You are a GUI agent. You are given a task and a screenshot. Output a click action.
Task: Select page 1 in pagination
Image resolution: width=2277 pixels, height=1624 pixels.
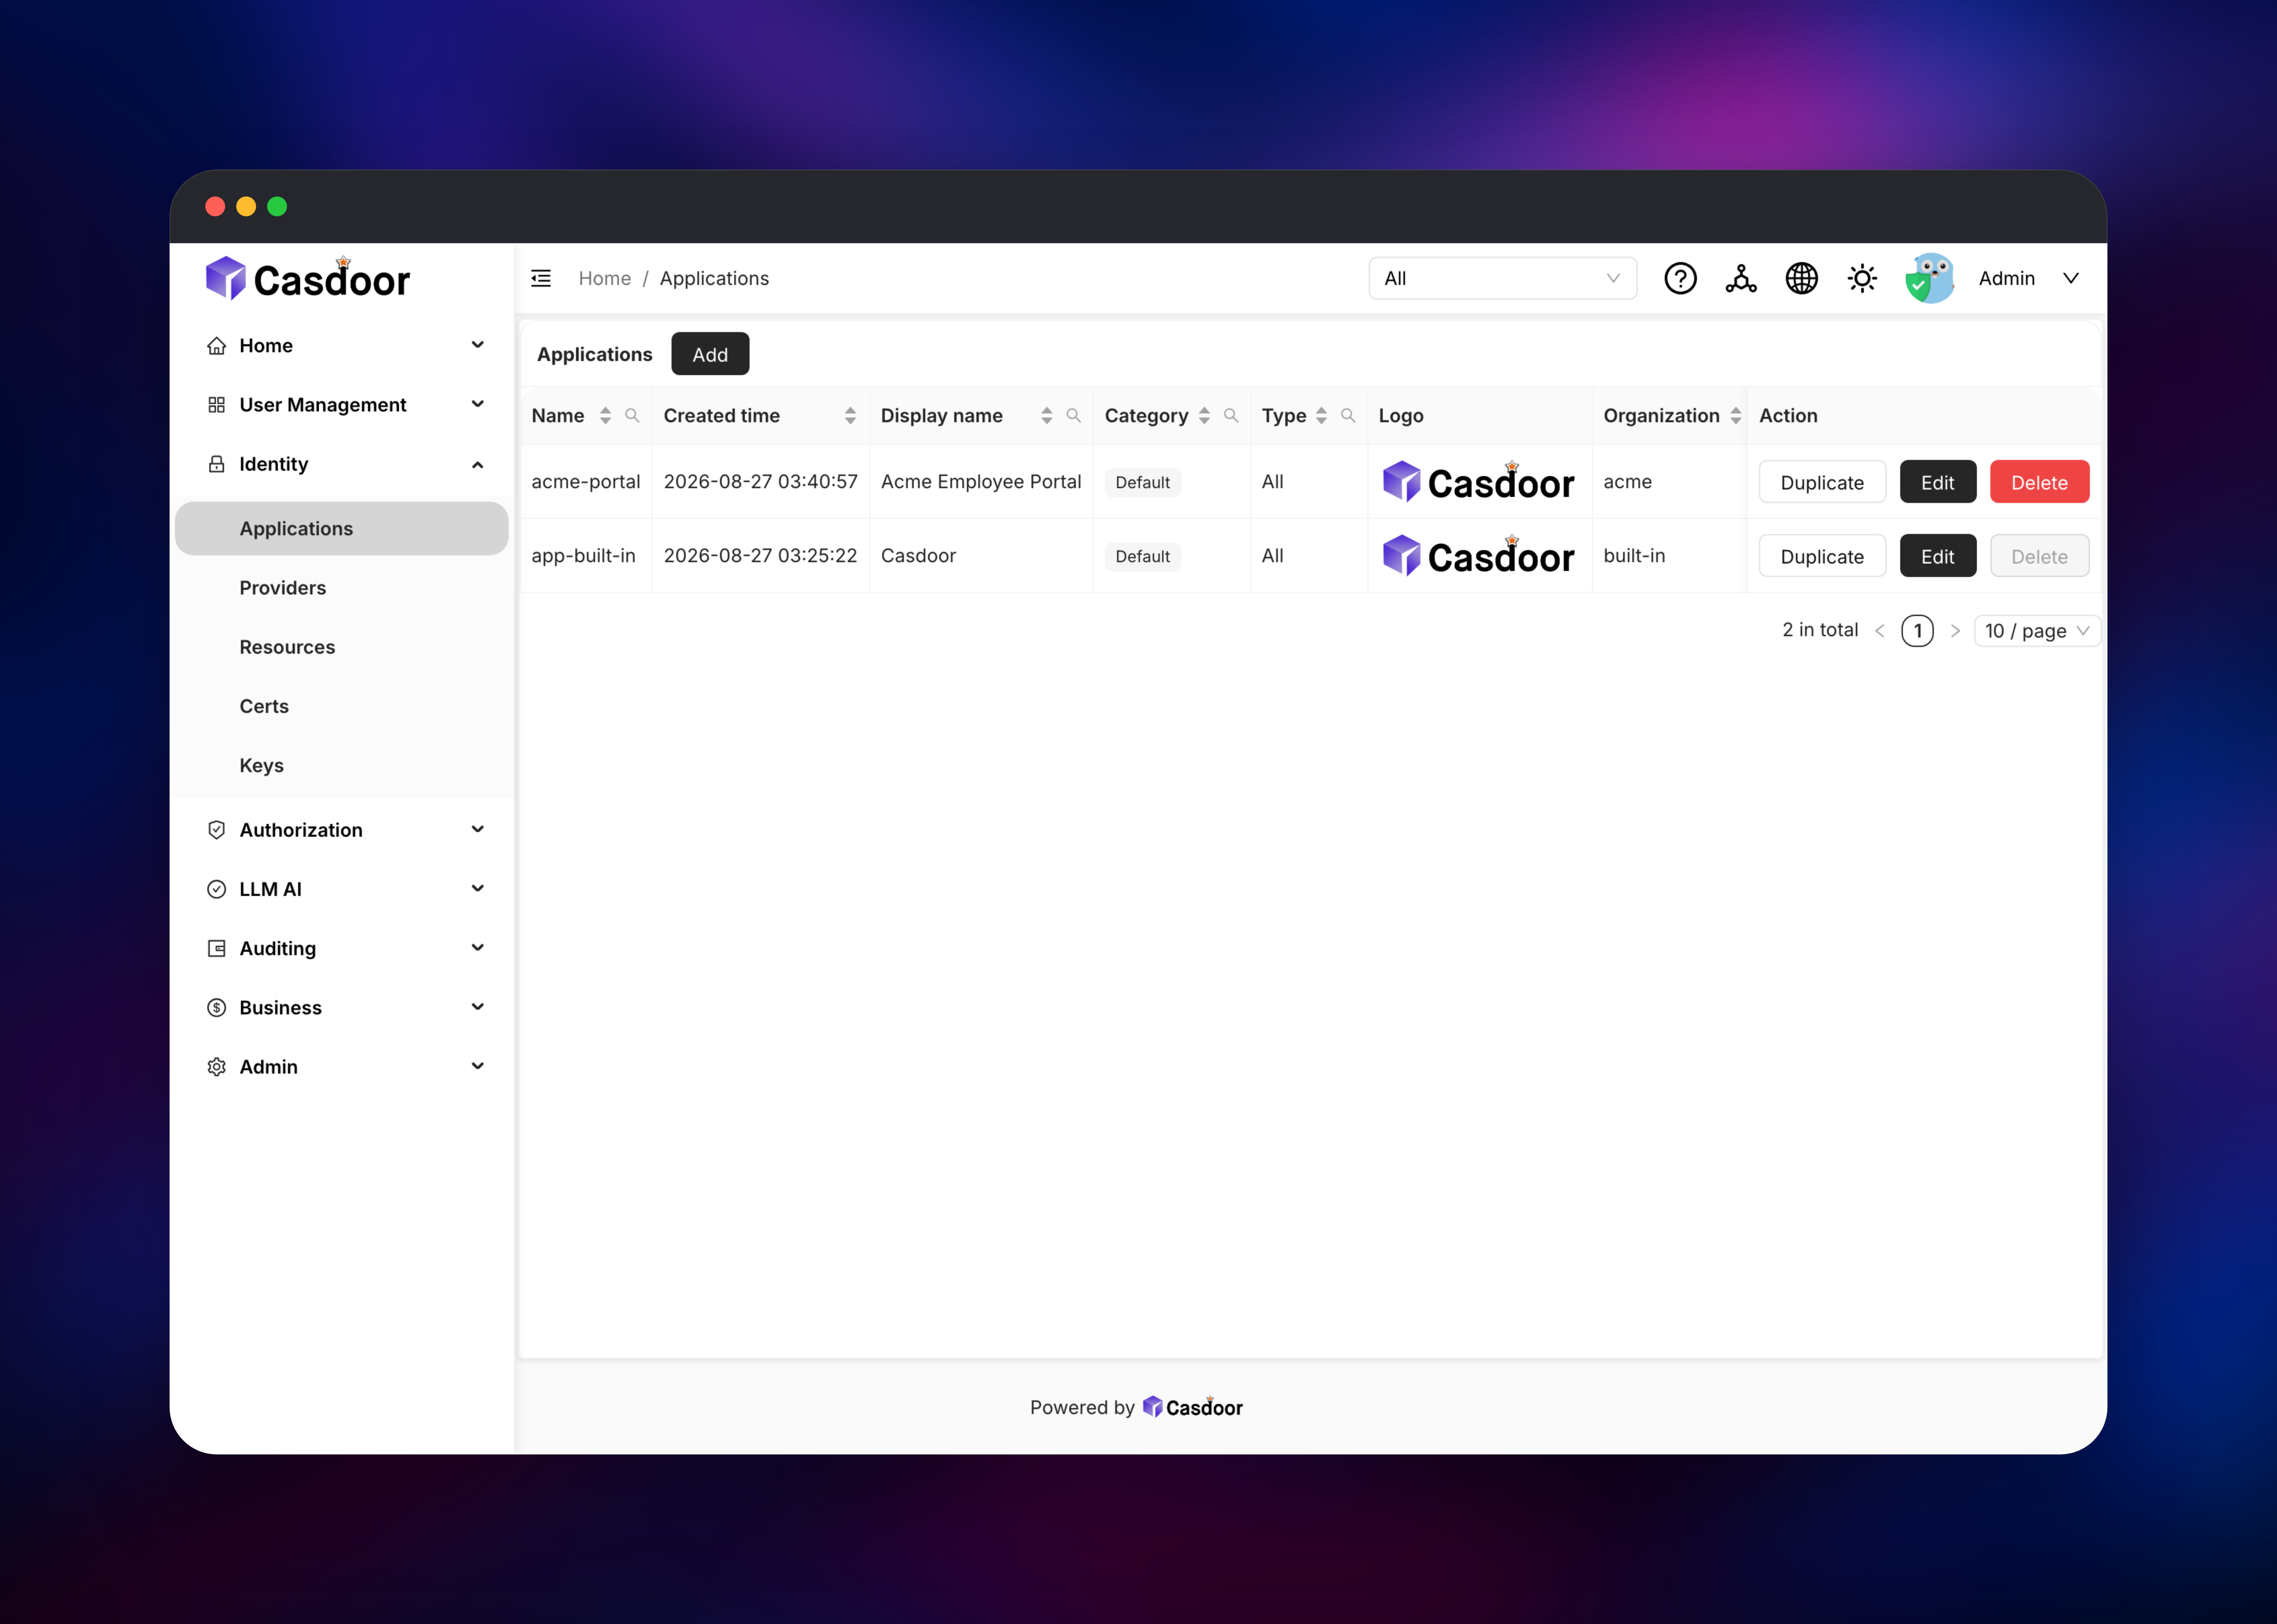(1917, 631)
